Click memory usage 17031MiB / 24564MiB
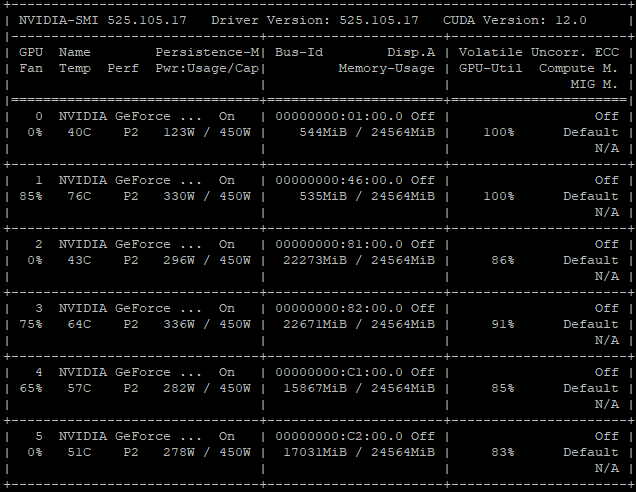 tap(359, 452)
